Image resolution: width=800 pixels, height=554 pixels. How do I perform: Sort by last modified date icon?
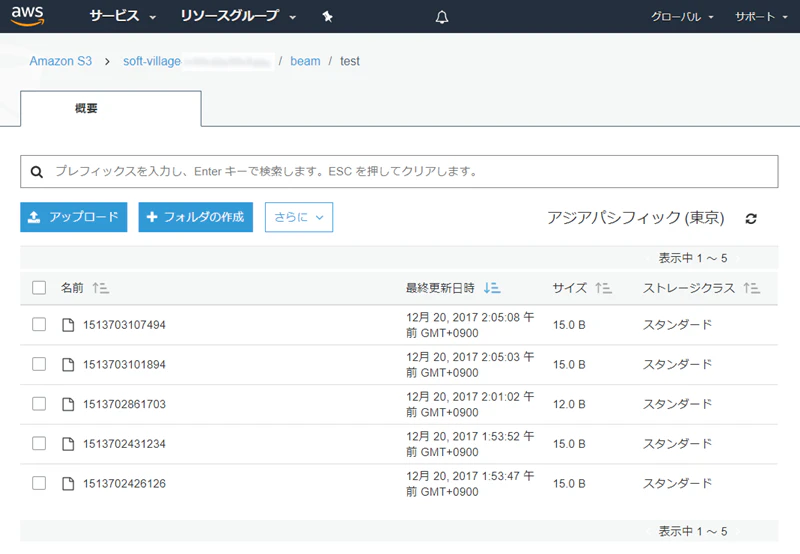click(x=492, y=288)
